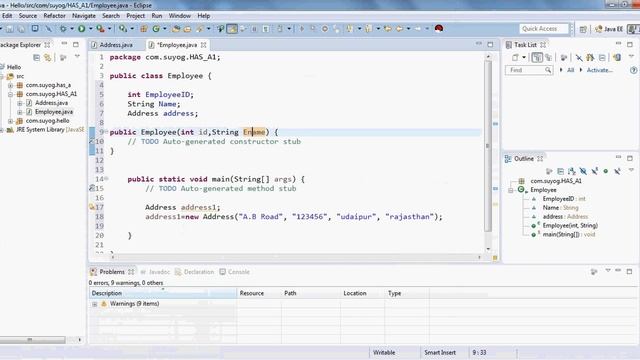The height and width of the screenshot is (360, 640).
Task: Click the green Run button
Action: (82, 29)
